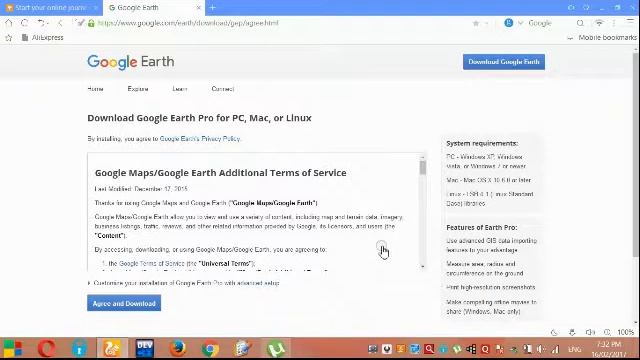Click the Wi-Fi icon in toolbar
This screenshot has width=640, height=360.
tap(599, 23)
